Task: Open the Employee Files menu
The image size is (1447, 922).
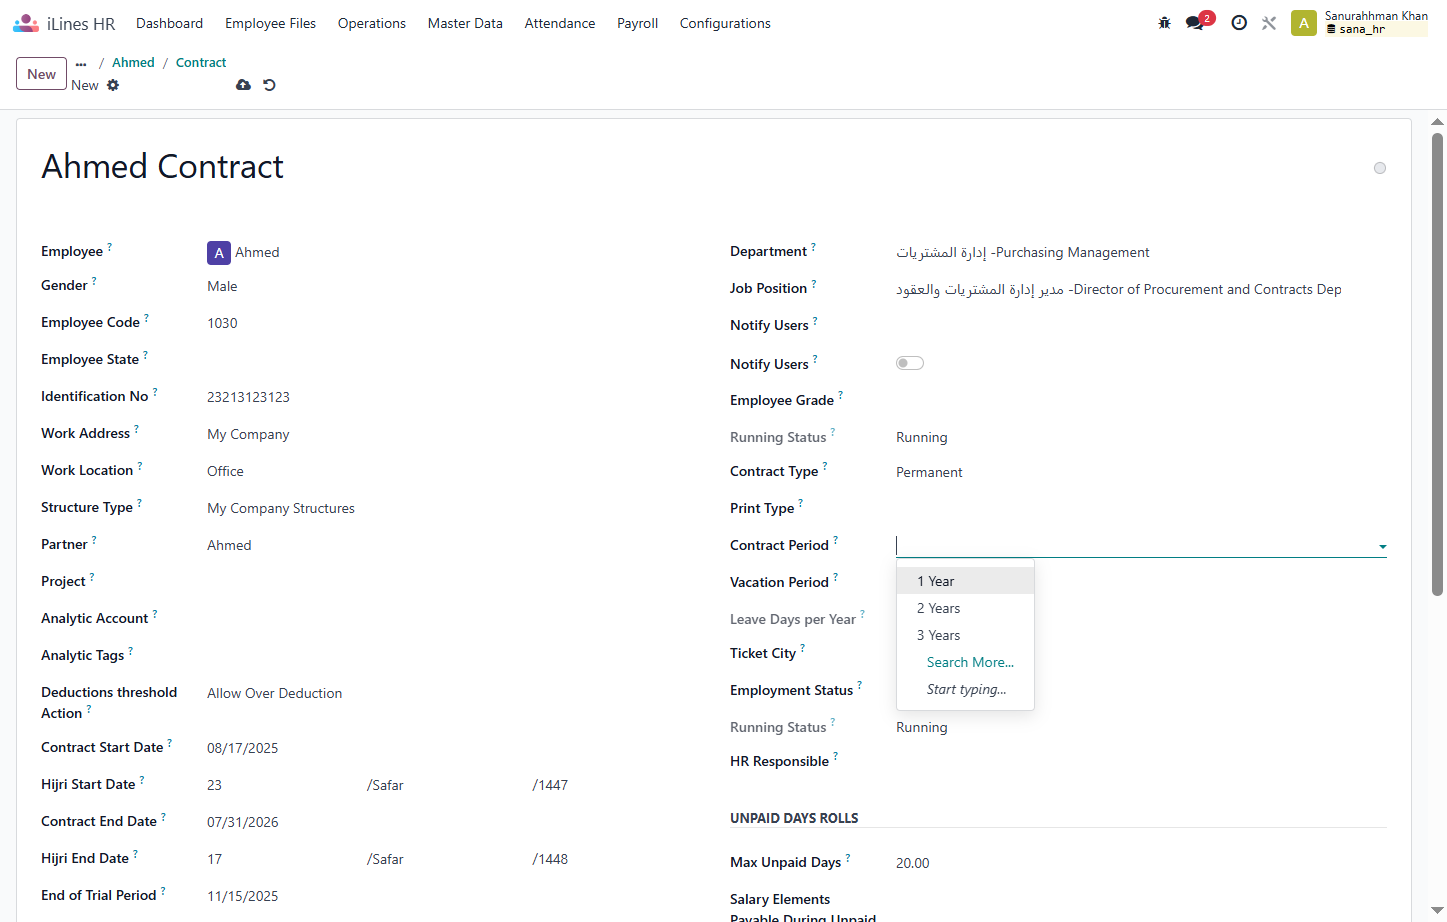Action: coord(270,23)
